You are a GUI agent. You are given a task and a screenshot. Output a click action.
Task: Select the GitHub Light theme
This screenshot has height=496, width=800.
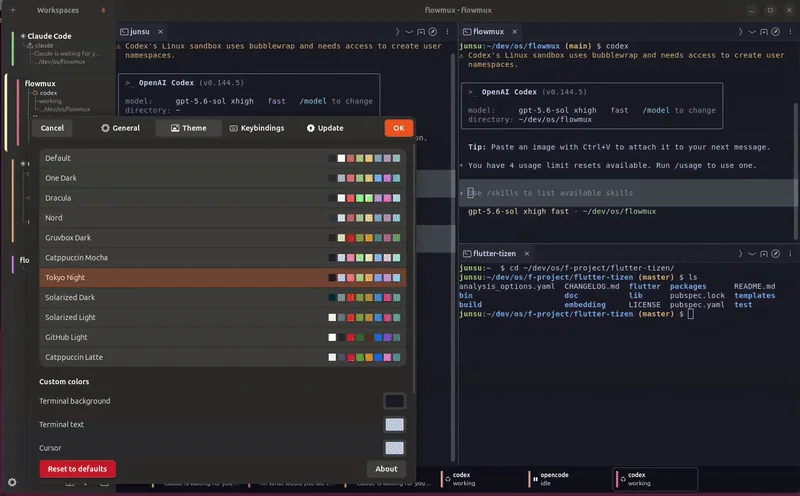point(222,337)
